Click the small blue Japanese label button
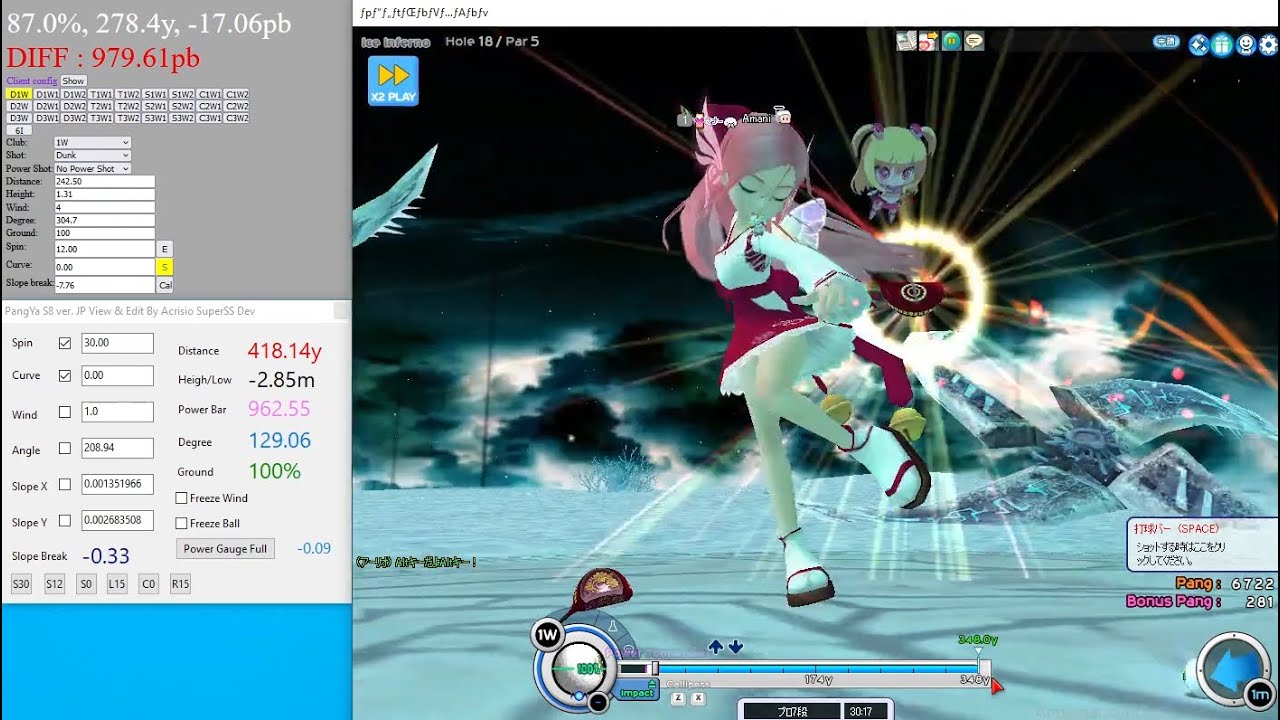This screenshot has height=720, width=1280. coord(1166,42)
